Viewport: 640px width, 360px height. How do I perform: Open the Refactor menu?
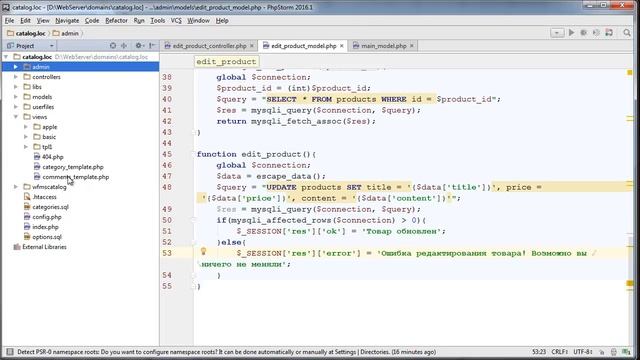pyautogui.click(x=116, y=20)
